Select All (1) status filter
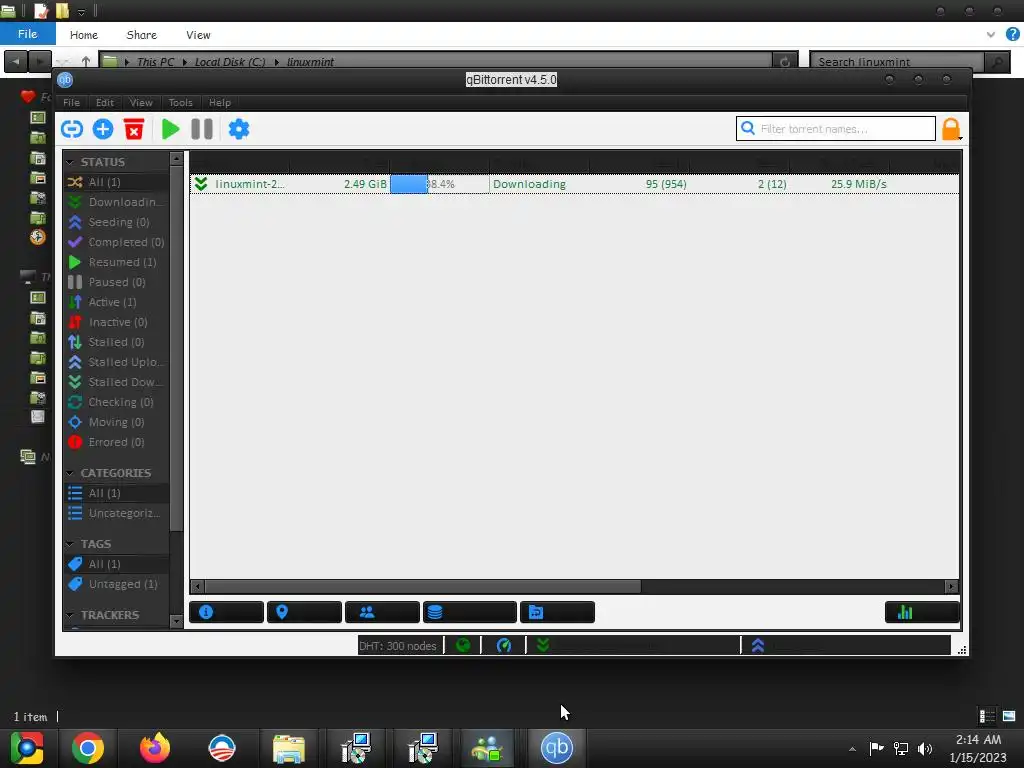 [116, 182]
